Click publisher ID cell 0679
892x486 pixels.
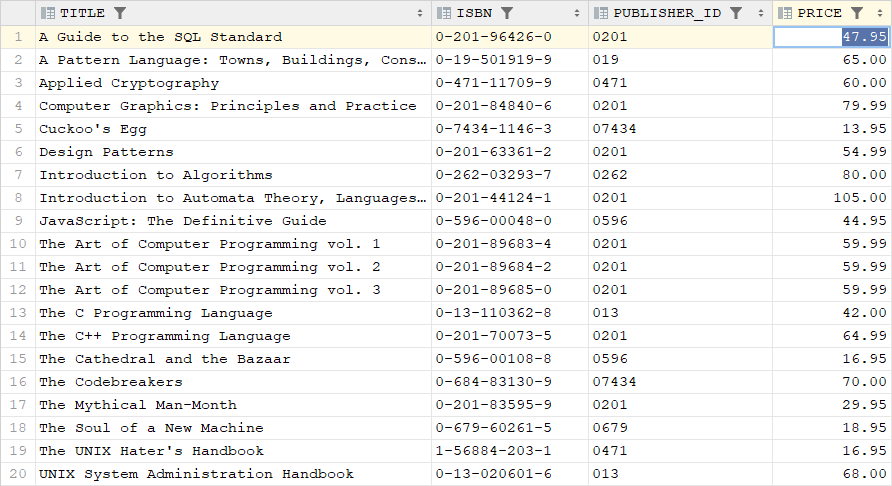(x=680, y=428)
